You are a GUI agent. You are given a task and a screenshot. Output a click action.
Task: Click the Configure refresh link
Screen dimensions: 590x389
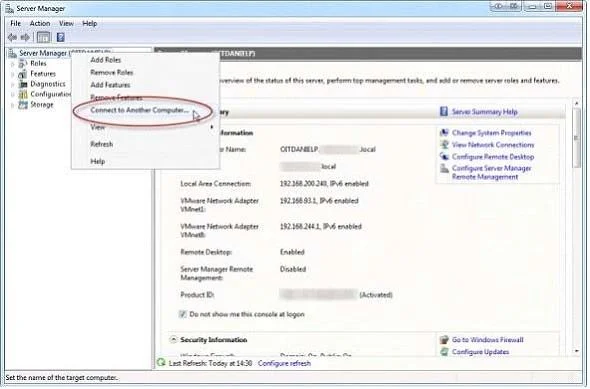284,363
